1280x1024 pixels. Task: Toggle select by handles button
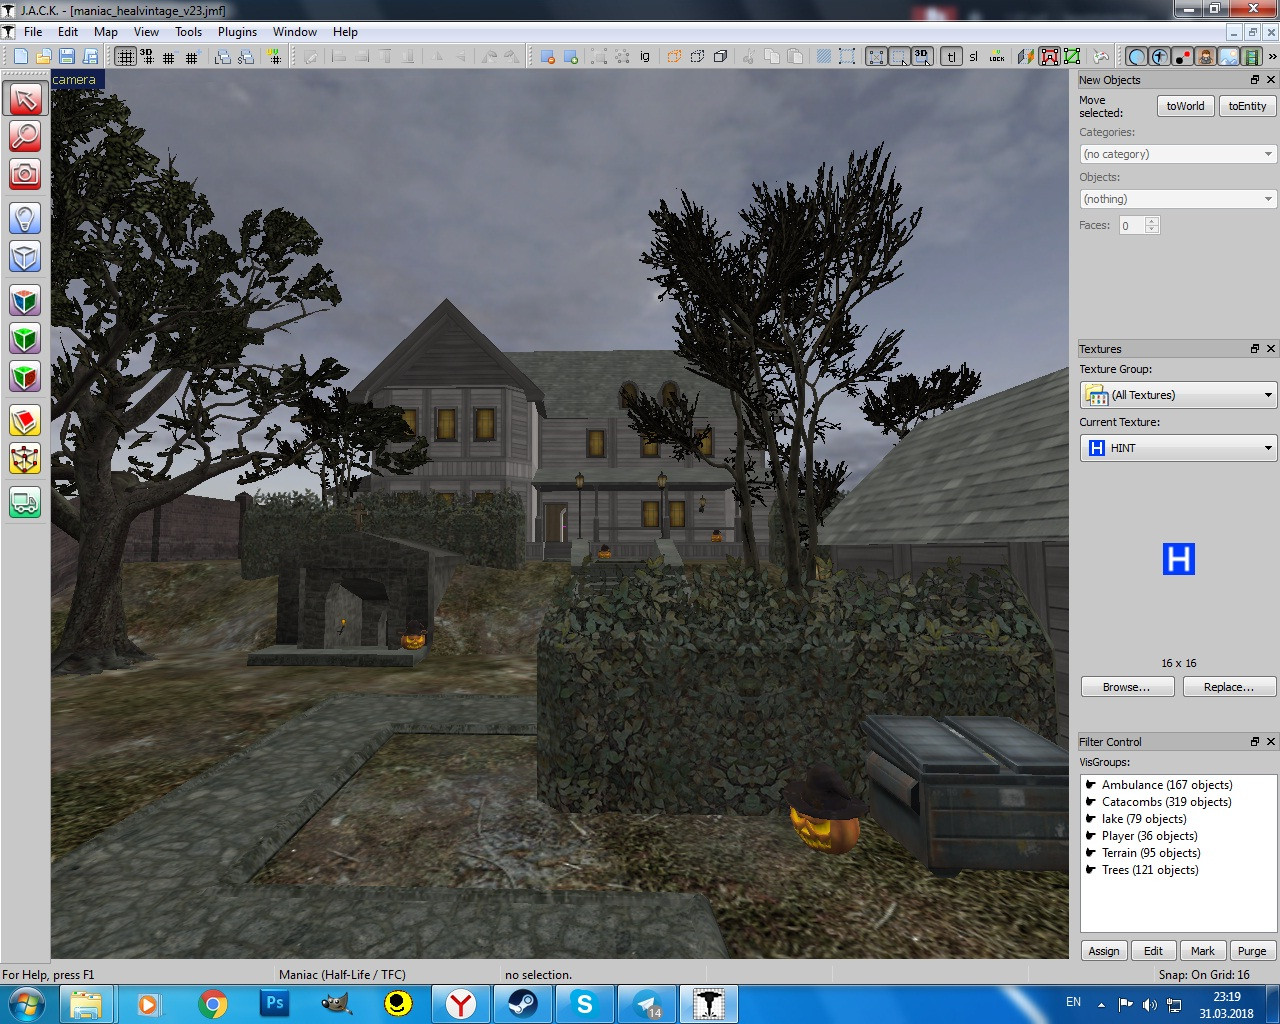coord(876,56)
